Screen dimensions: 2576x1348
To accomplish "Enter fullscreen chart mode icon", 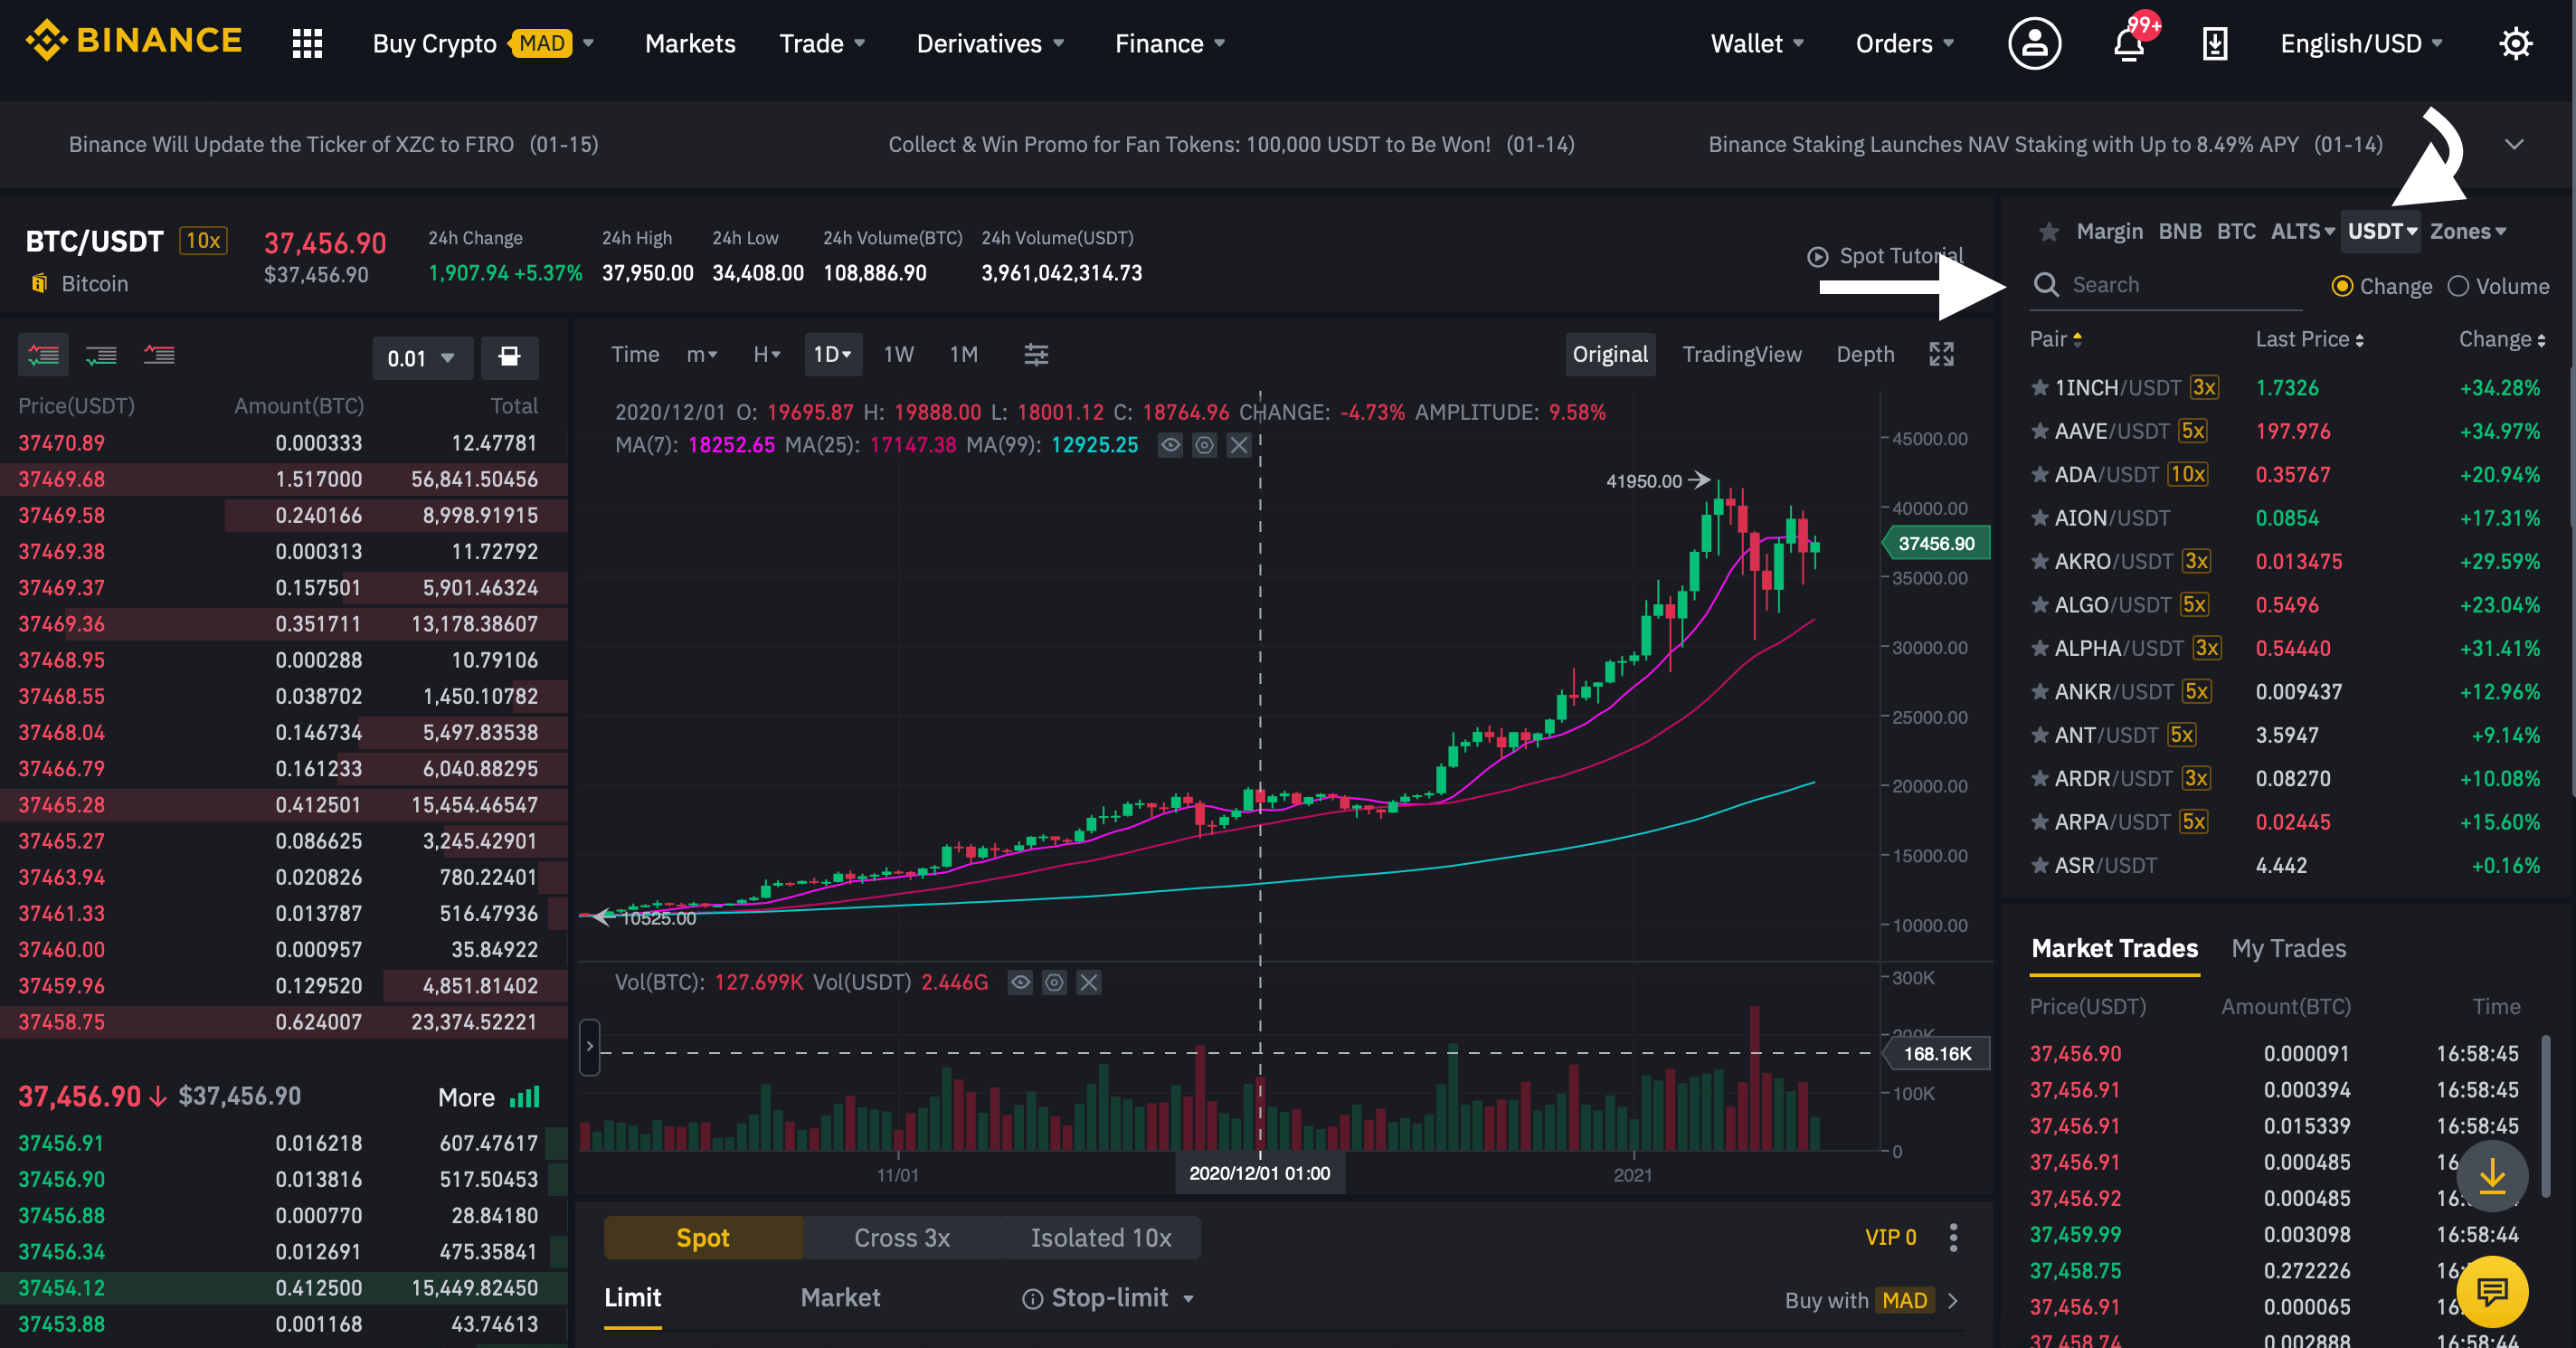I will point(1941,354).
